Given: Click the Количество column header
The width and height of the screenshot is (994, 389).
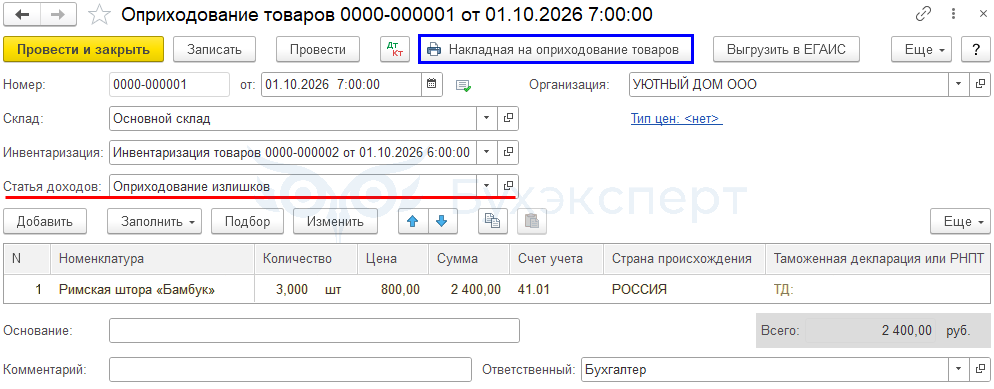Looking at the screenshot, I should 306,258.
